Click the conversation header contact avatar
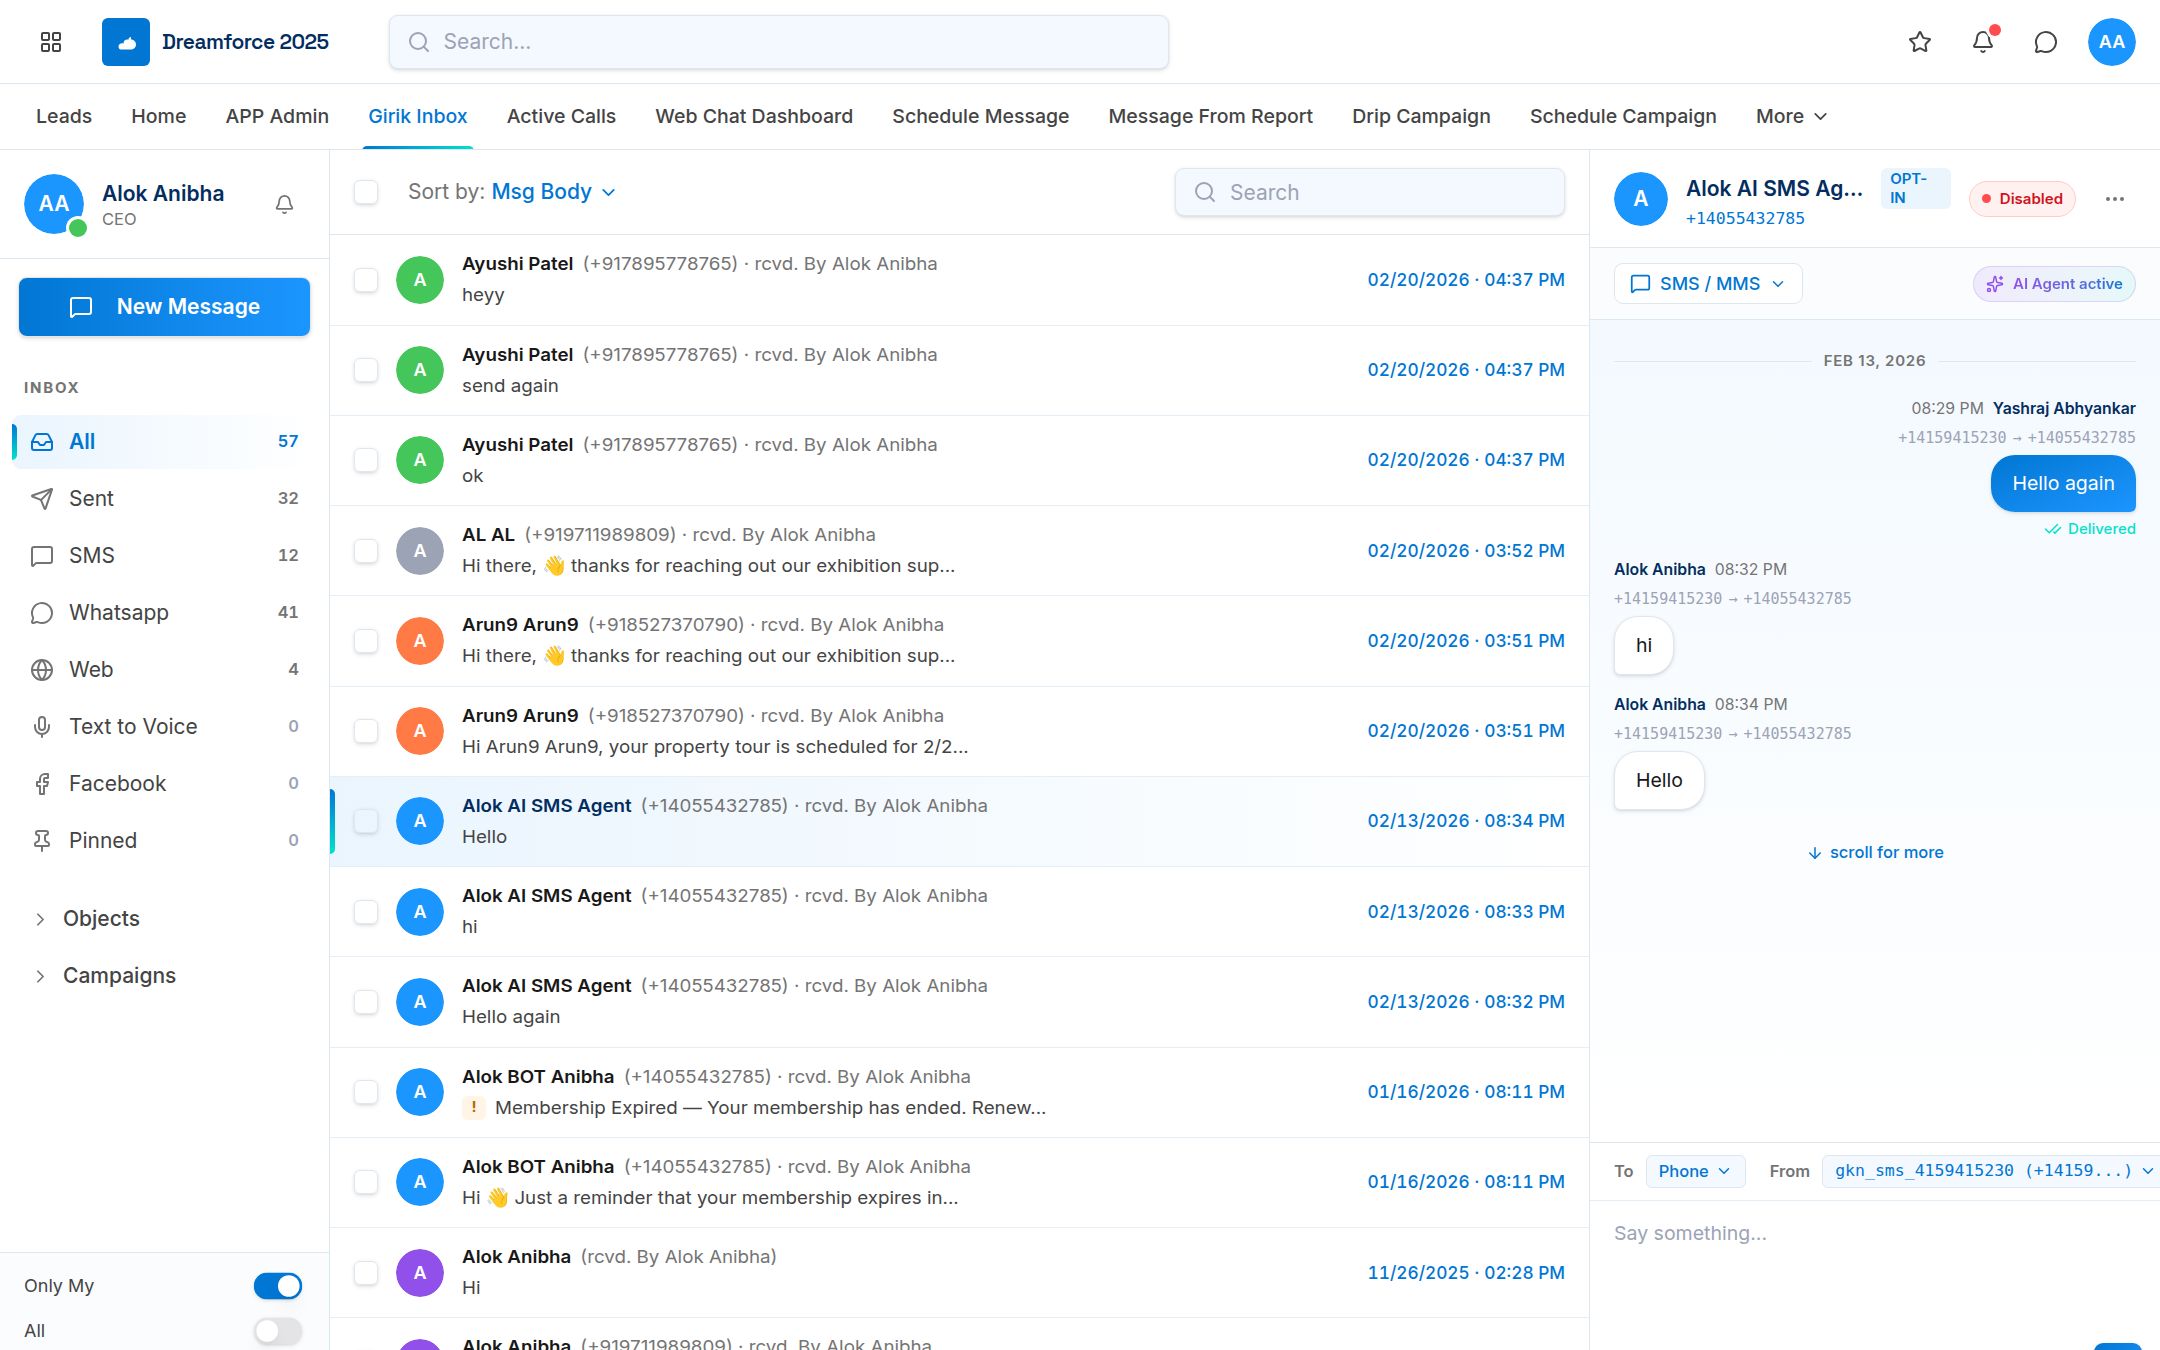This screenshot has width=2160, height=1350. point(1640,199)
